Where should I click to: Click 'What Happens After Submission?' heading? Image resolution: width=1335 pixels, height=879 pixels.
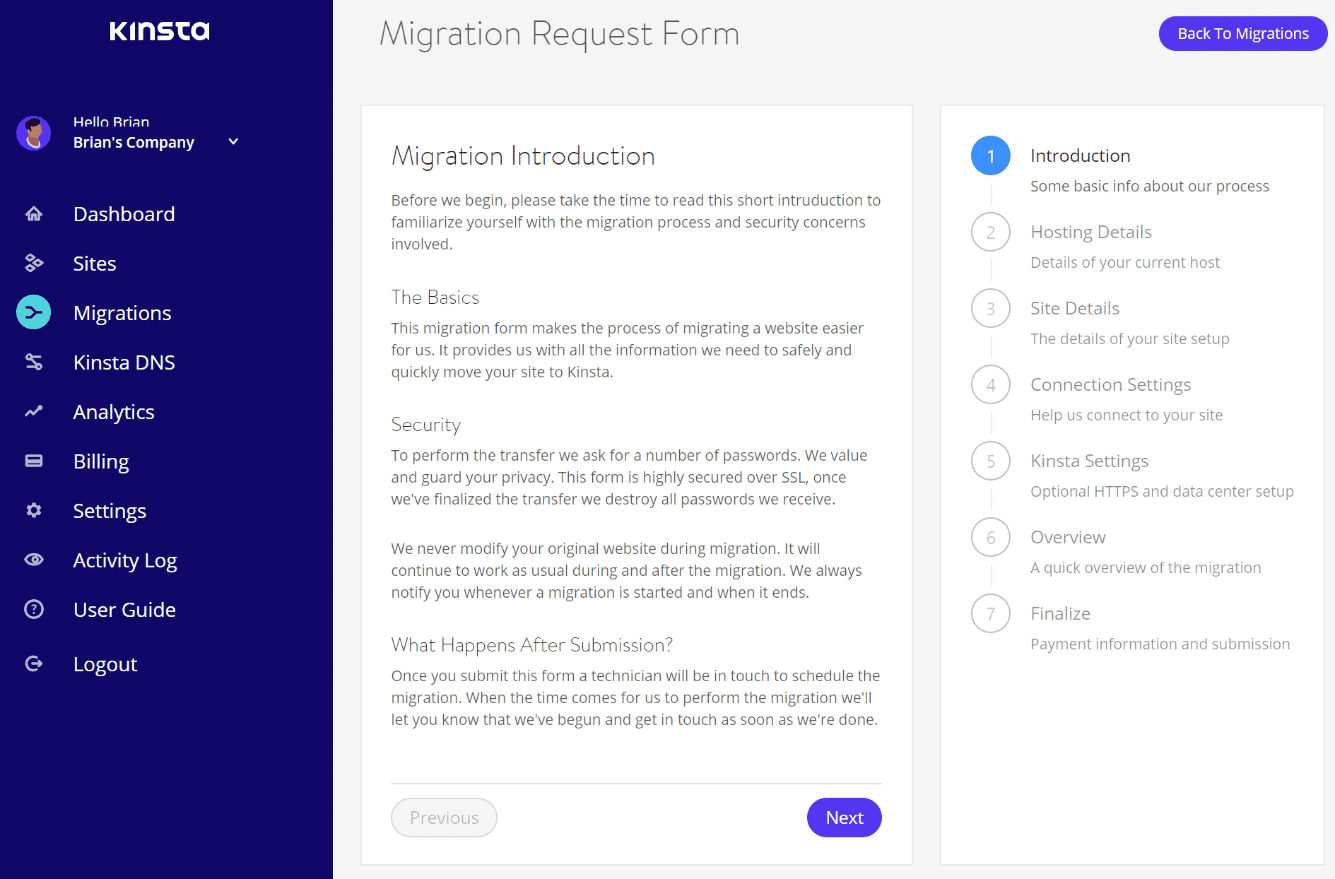pos(532,645)
